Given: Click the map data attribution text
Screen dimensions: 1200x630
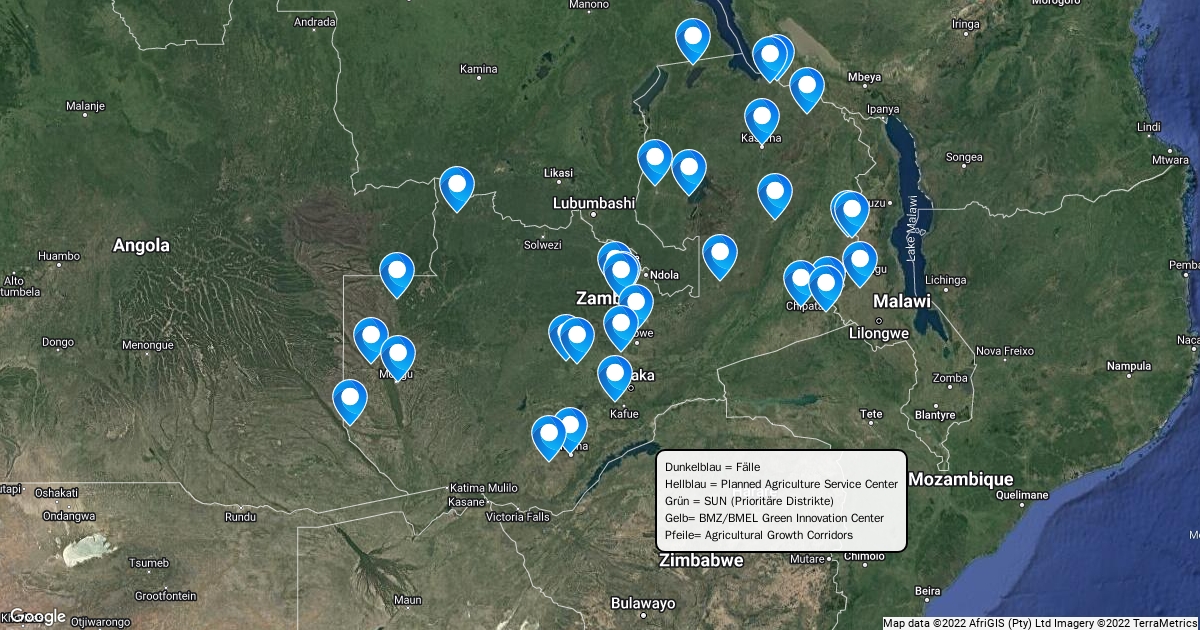Looking at the screenshot, I should point(1040,623).
